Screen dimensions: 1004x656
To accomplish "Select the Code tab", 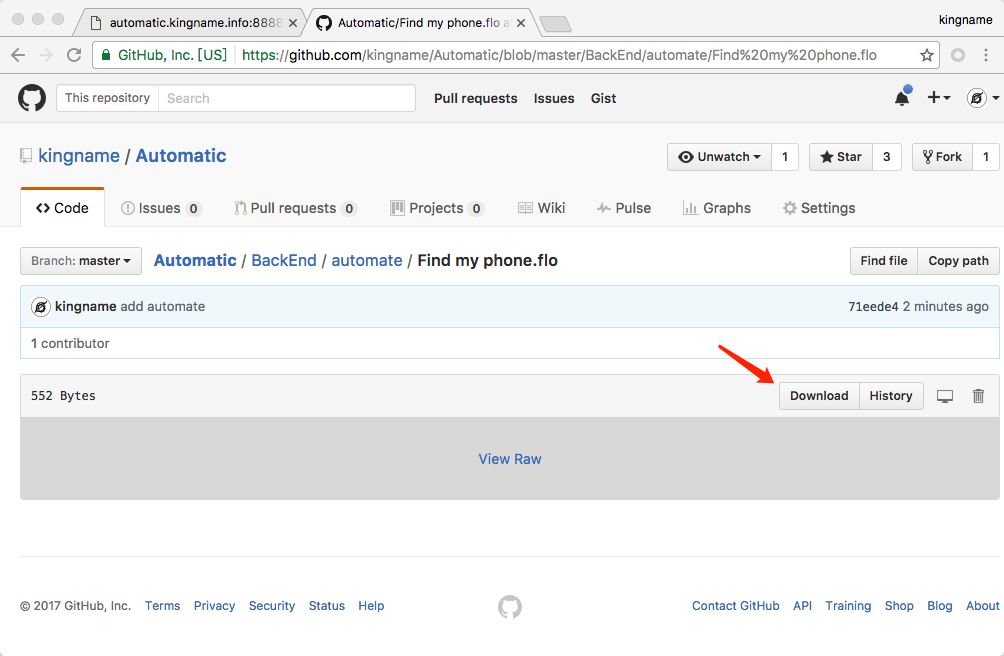I will click(x=62, y=208).
